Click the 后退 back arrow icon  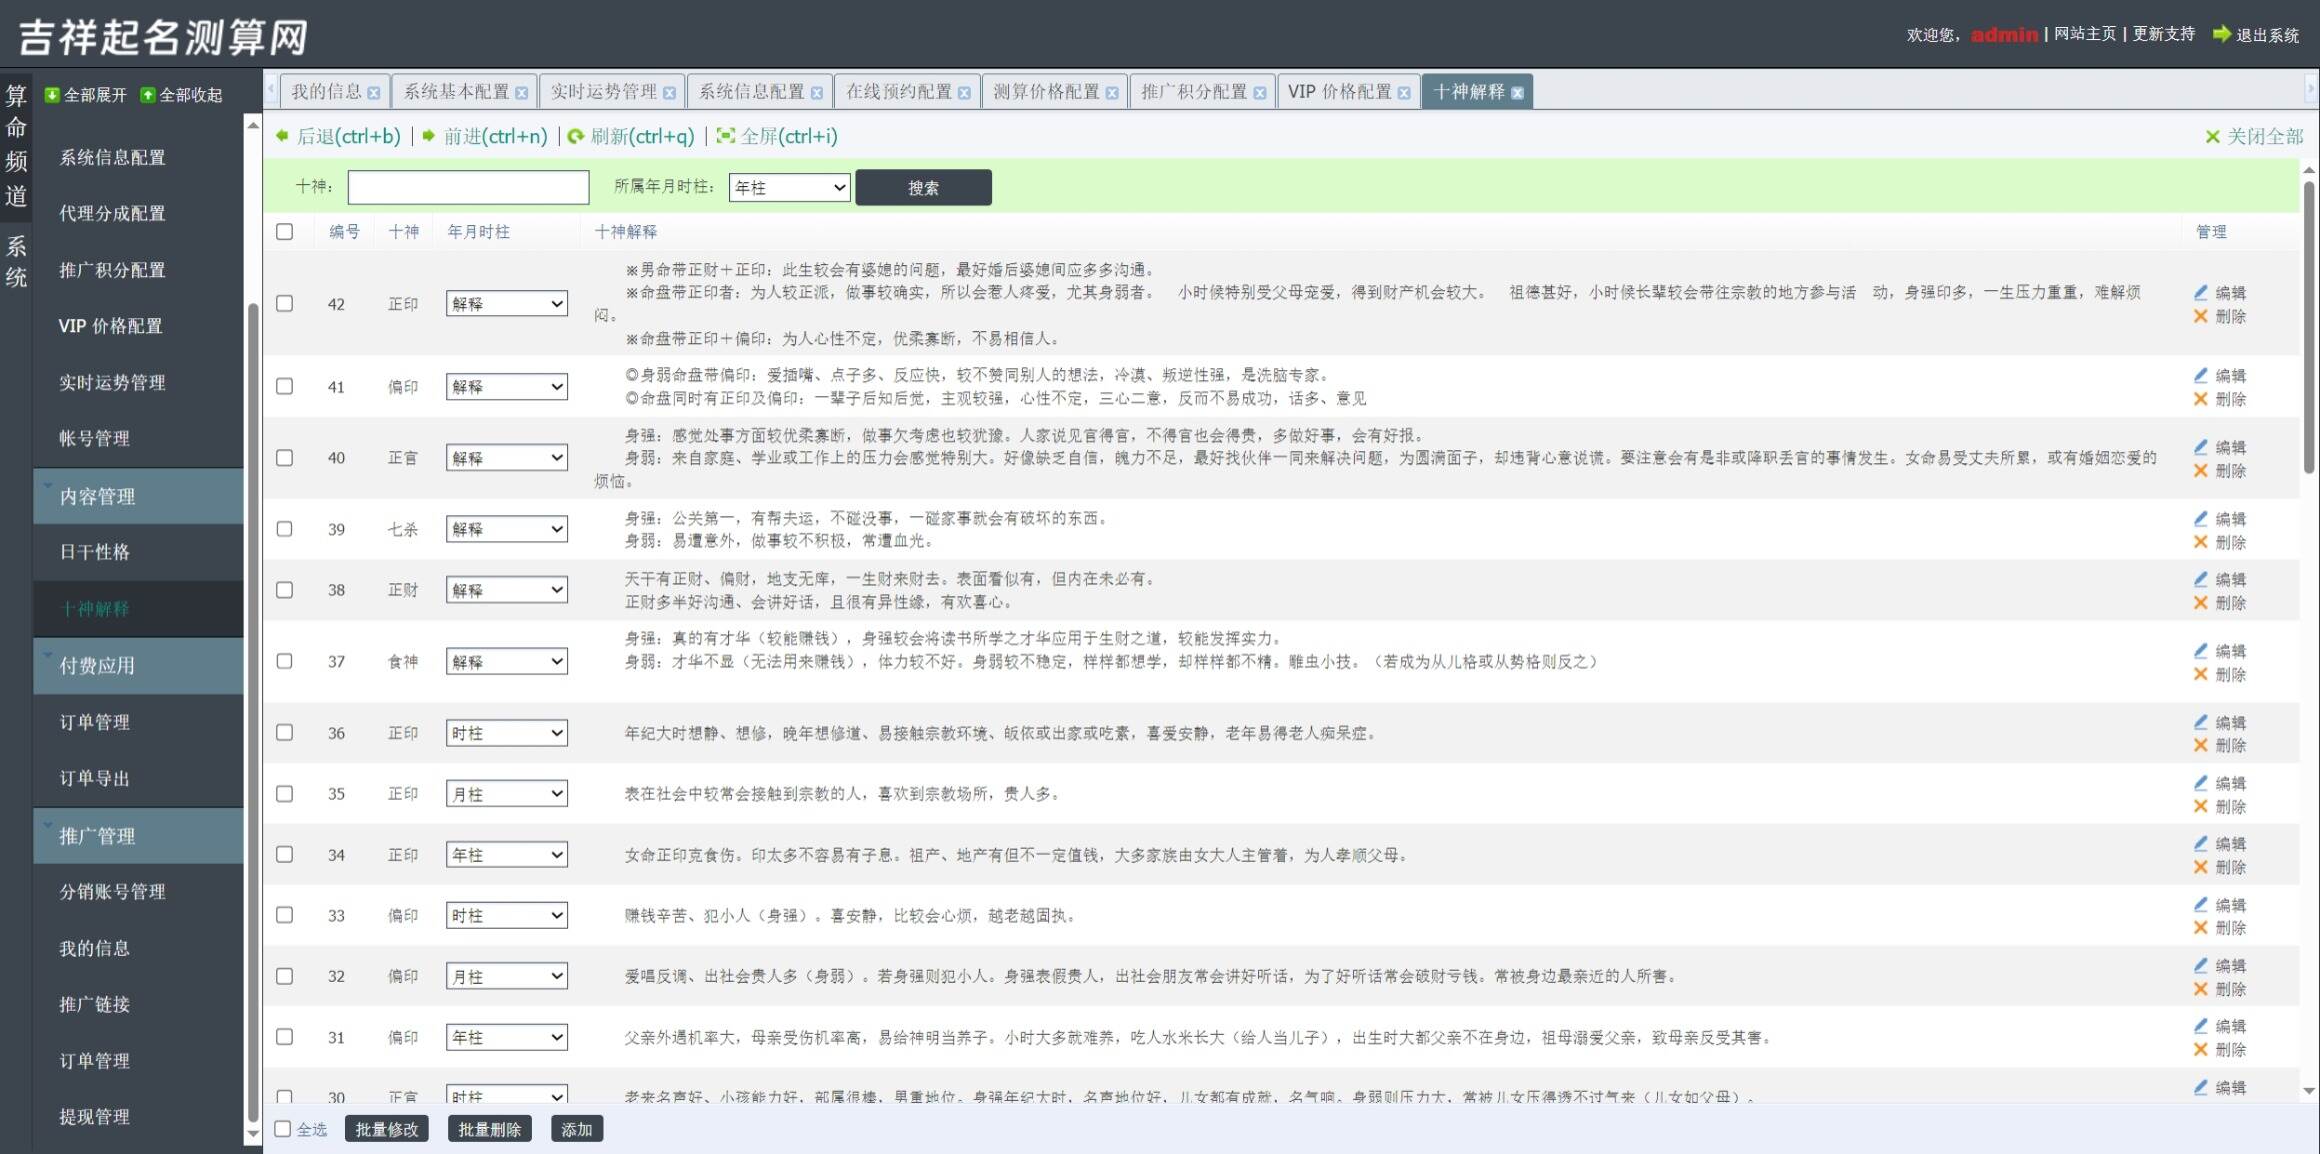[x=282, y=136]
